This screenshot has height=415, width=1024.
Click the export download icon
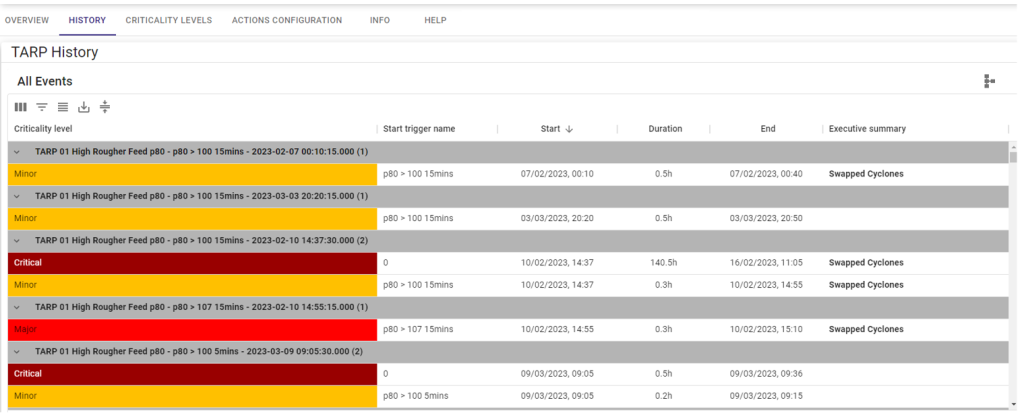[x=84, y=107]
